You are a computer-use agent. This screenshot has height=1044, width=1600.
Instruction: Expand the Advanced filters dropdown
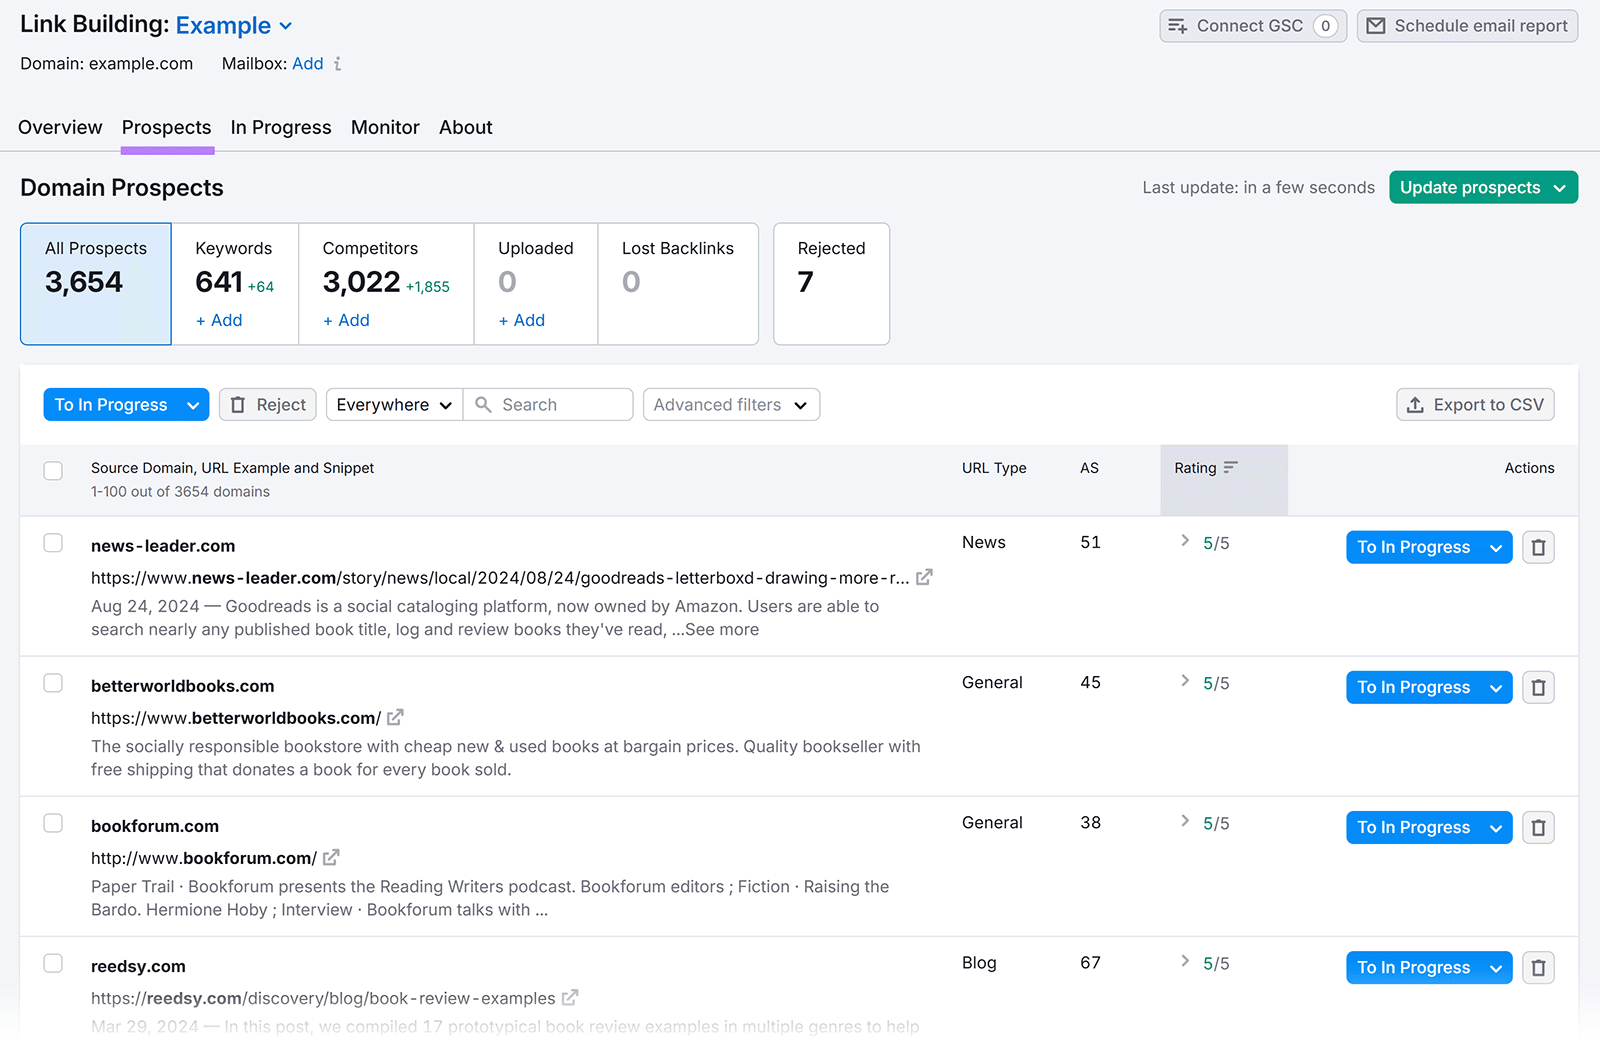pos(731,404)
